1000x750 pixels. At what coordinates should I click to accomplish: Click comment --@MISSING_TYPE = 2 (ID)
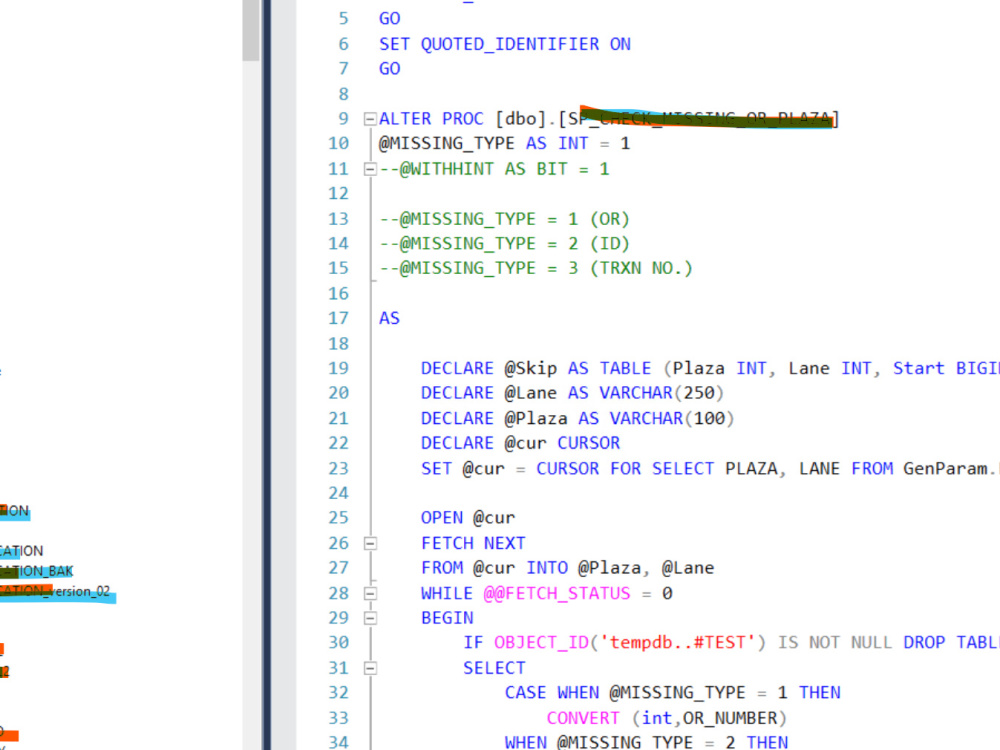point(504,244)
